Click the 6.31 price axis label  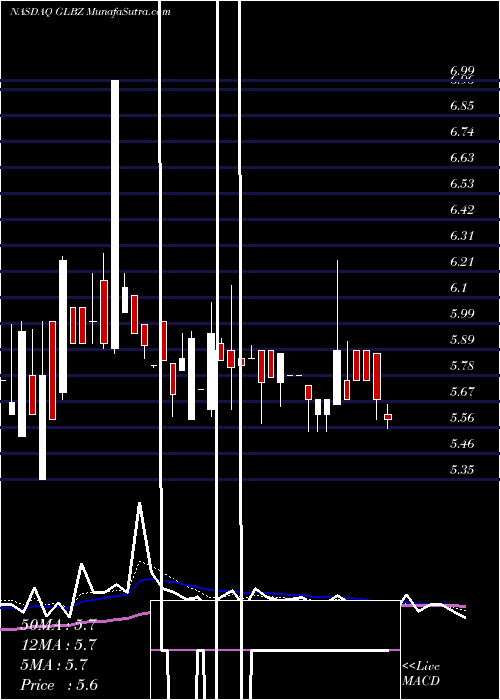click(462, 236)
